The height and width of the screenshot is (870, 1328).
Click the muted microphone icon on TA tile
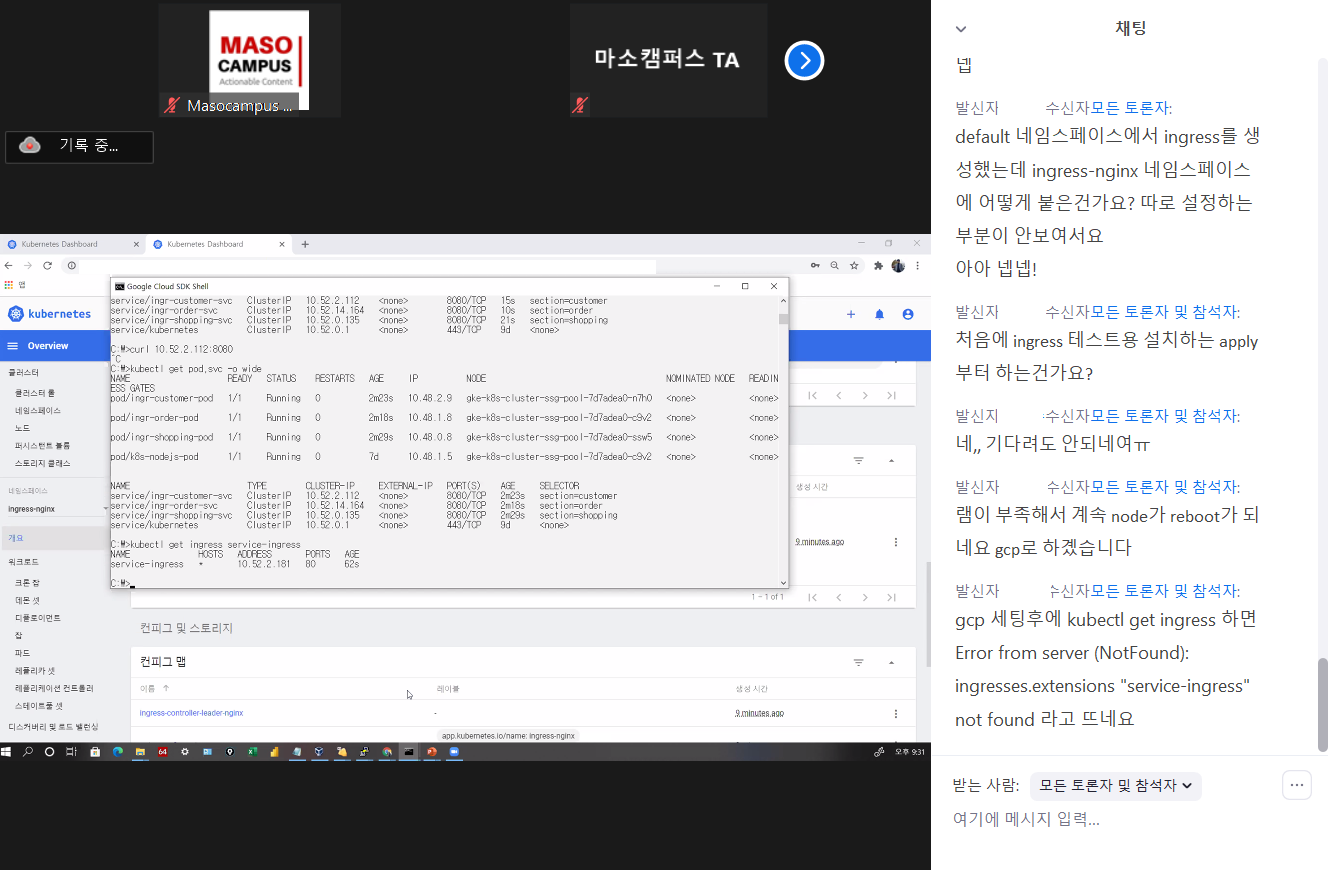578,104
